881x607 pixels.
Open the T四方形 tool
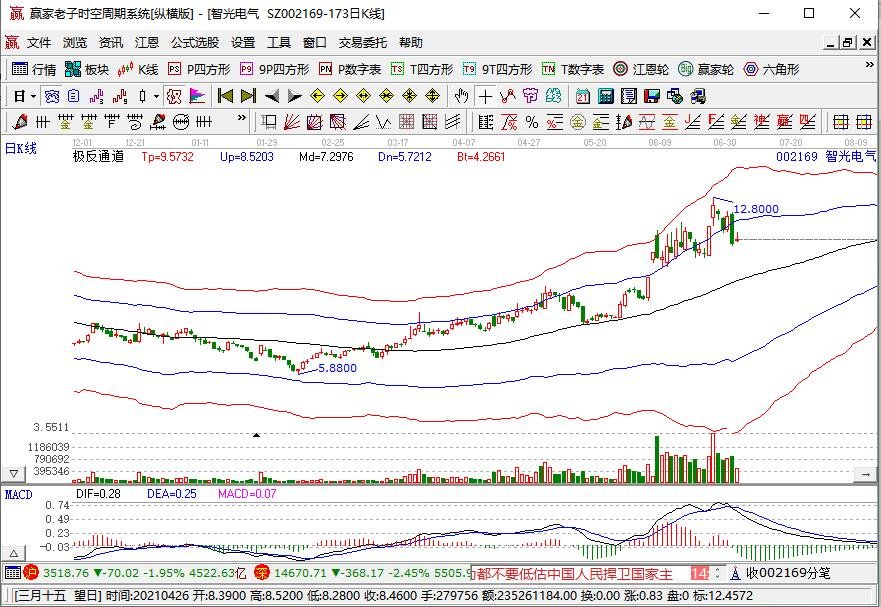point(422,69)
